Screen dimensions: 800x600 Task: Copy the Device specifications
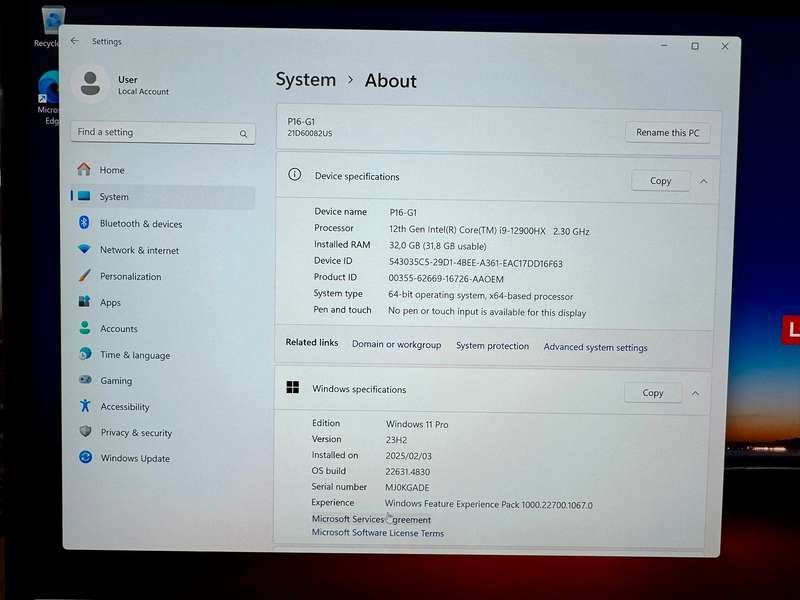click(x=660, y=181)
